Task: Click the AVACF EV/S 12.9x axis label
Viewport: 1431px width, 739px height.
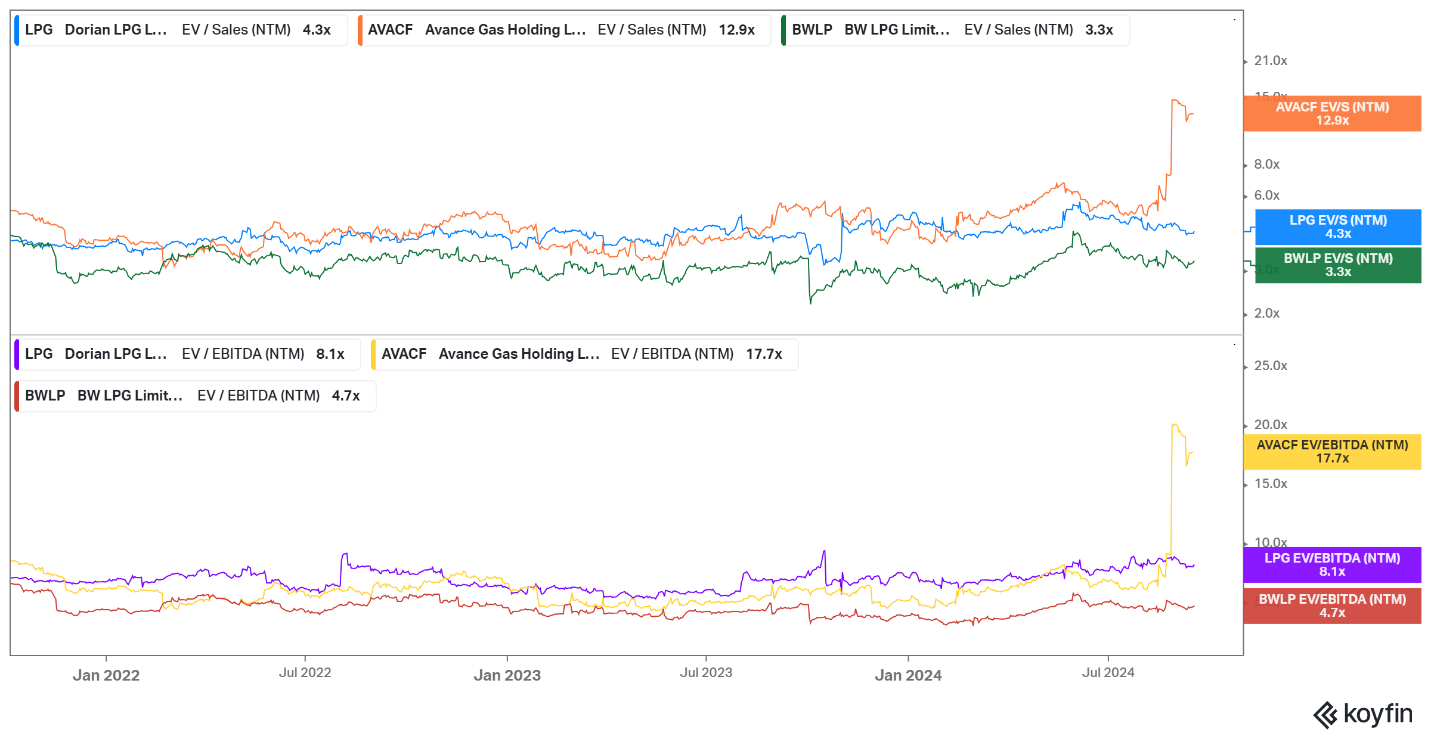Action: (x=1332, y=113)
